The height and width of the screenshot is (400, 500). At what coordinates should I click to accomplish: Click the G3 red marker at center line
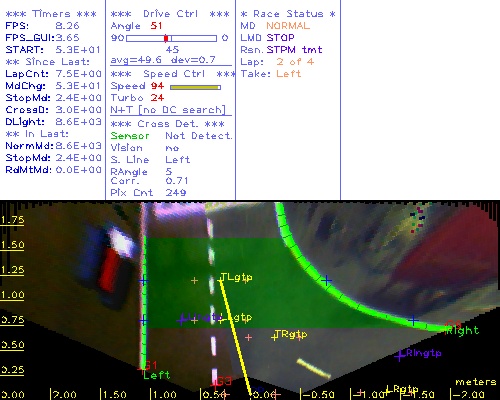(x=223, y=381)
